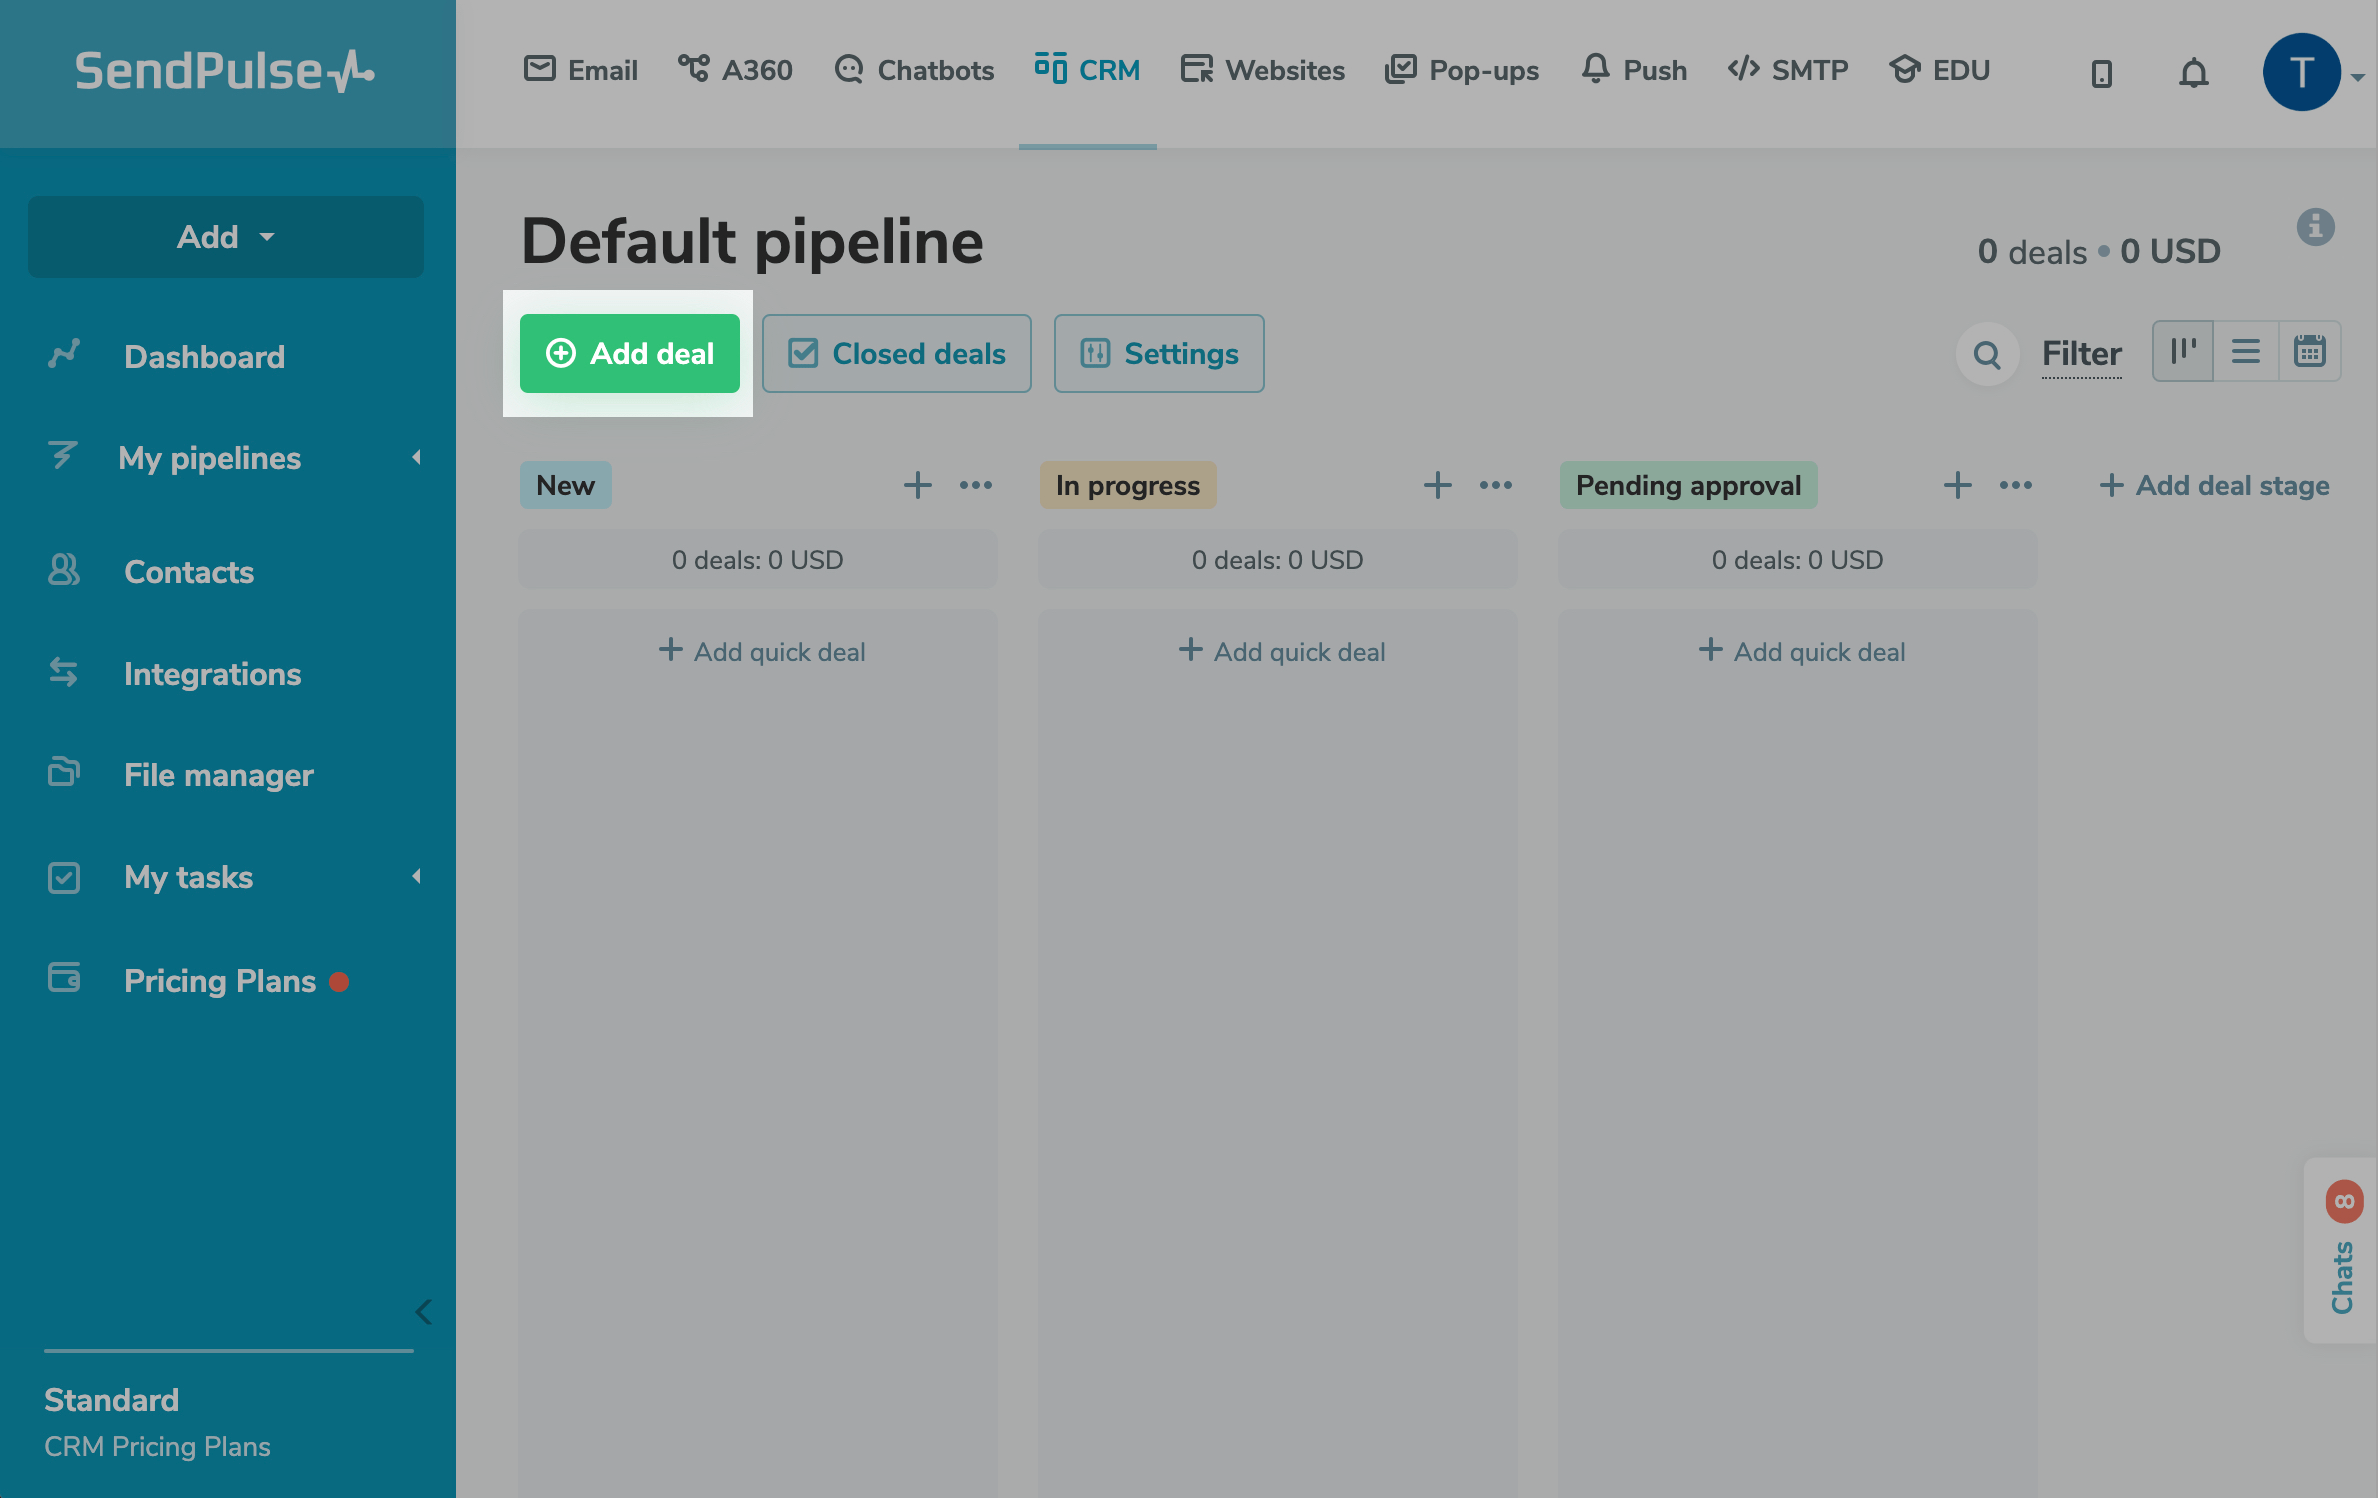The image size is (2378, 1498).
Task: Open three-dot menu for In progress stage
Action: point(1496,485)
